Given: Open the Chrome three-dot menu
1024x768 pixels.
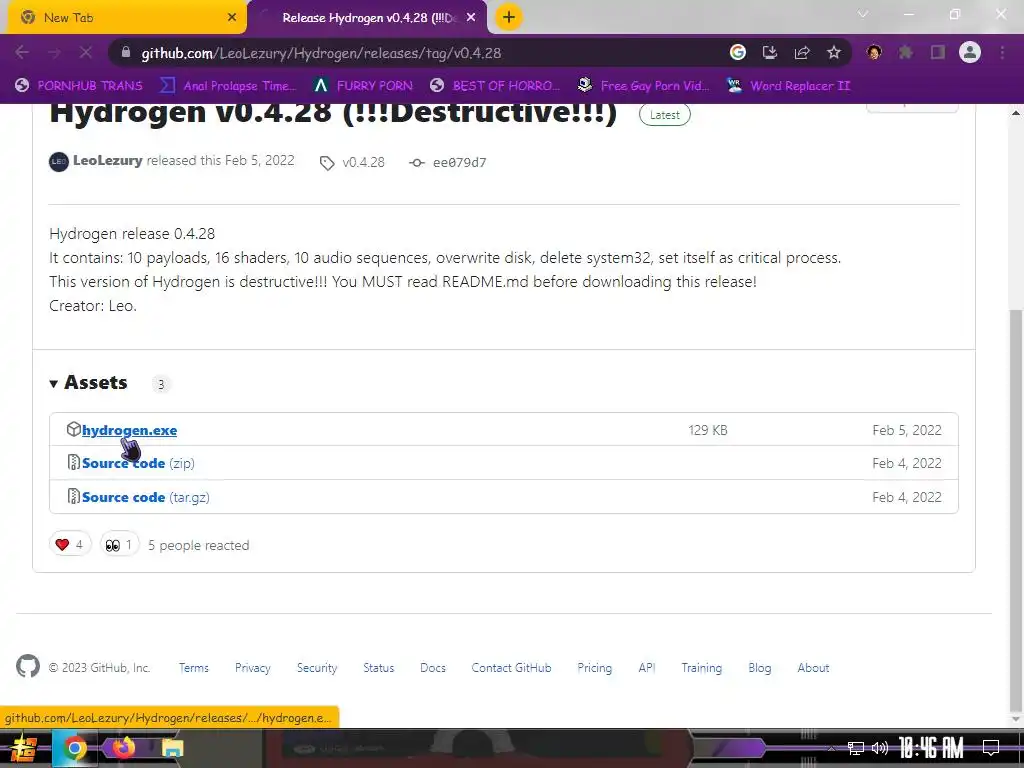Looking at the screenshot, I should pyautogui.click(x=1002, y=52).
